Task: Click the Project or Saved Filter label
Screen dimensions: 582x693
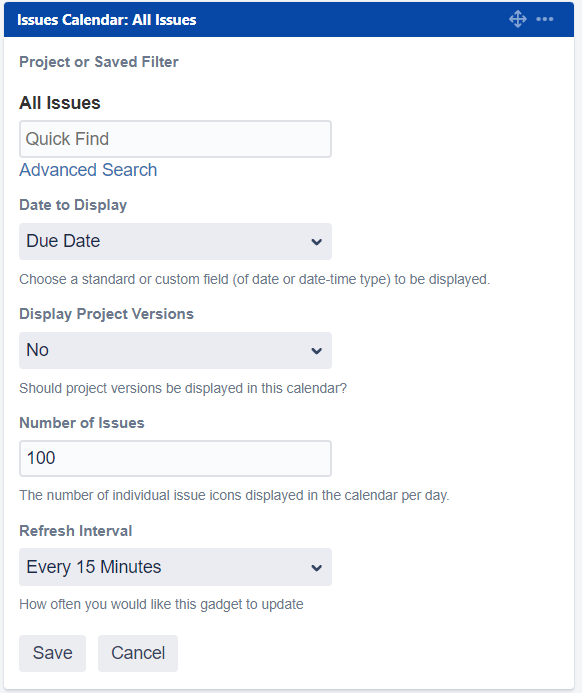Action: (x=99, y=62)
